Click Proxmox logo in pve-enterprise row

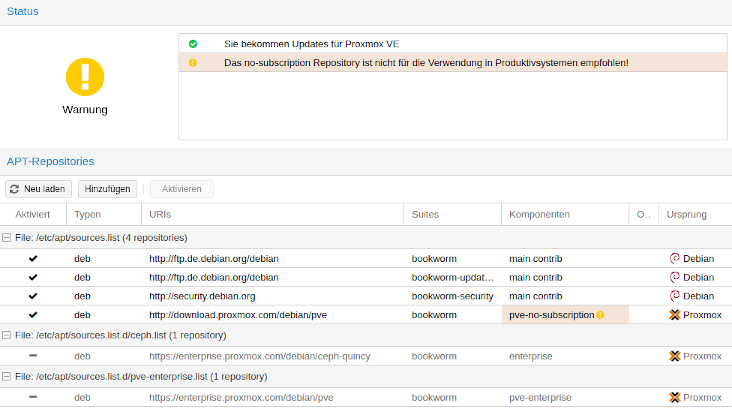tap(675, 397)
